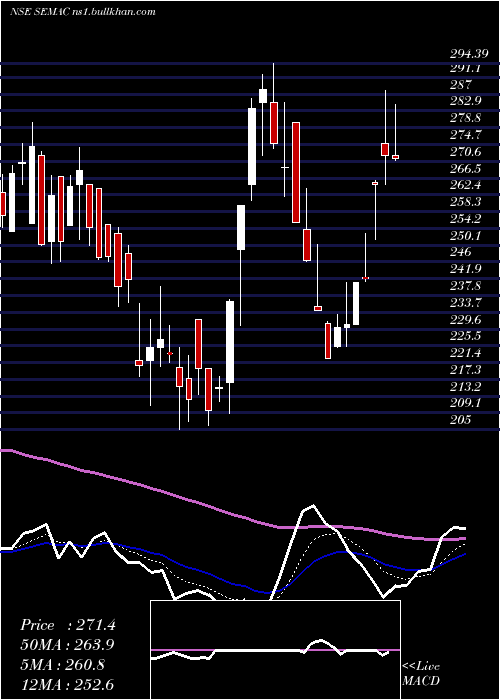
Task: Select the 266.5 axis value
Action: click(x=465, y=169)
